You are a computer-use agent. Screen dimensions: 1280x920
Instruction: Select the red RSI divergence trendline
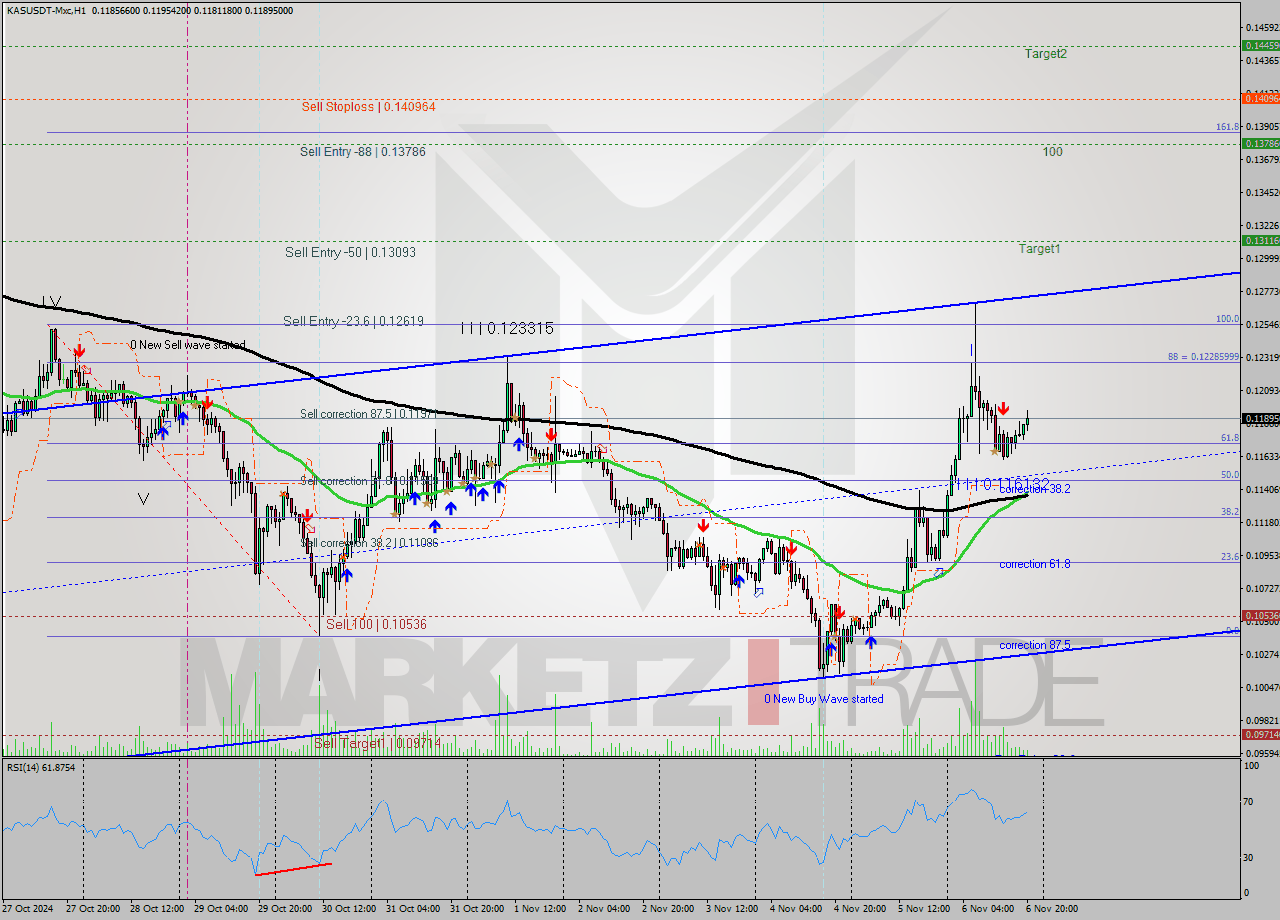click(293, 869)
